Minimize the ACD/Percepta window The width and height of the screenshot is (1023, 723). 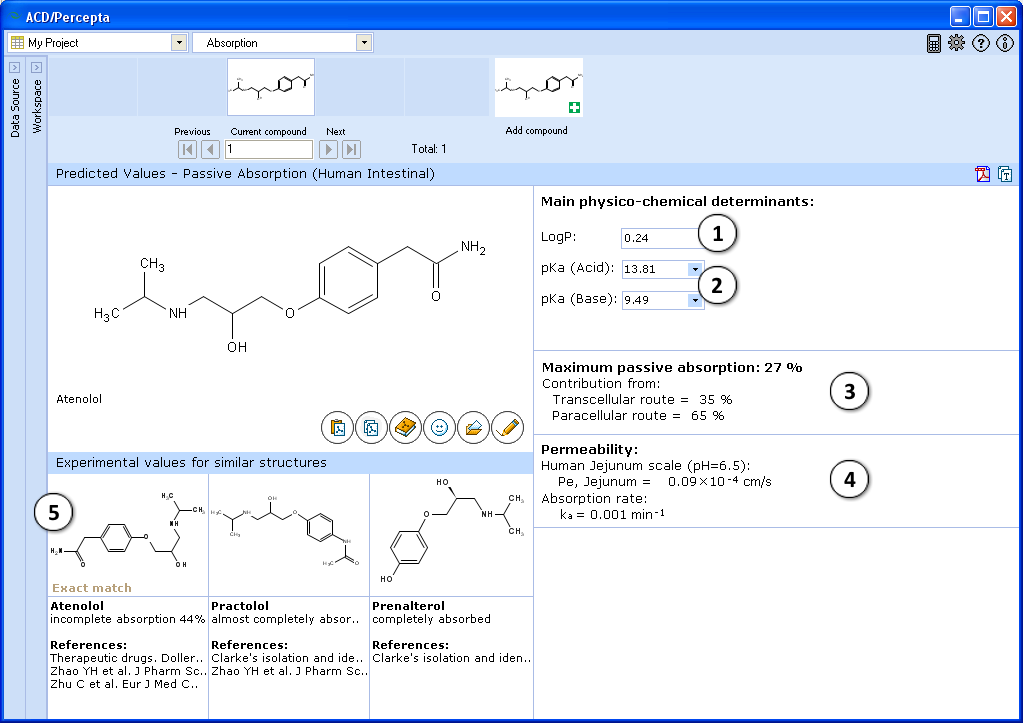click(x=960, y=16)
